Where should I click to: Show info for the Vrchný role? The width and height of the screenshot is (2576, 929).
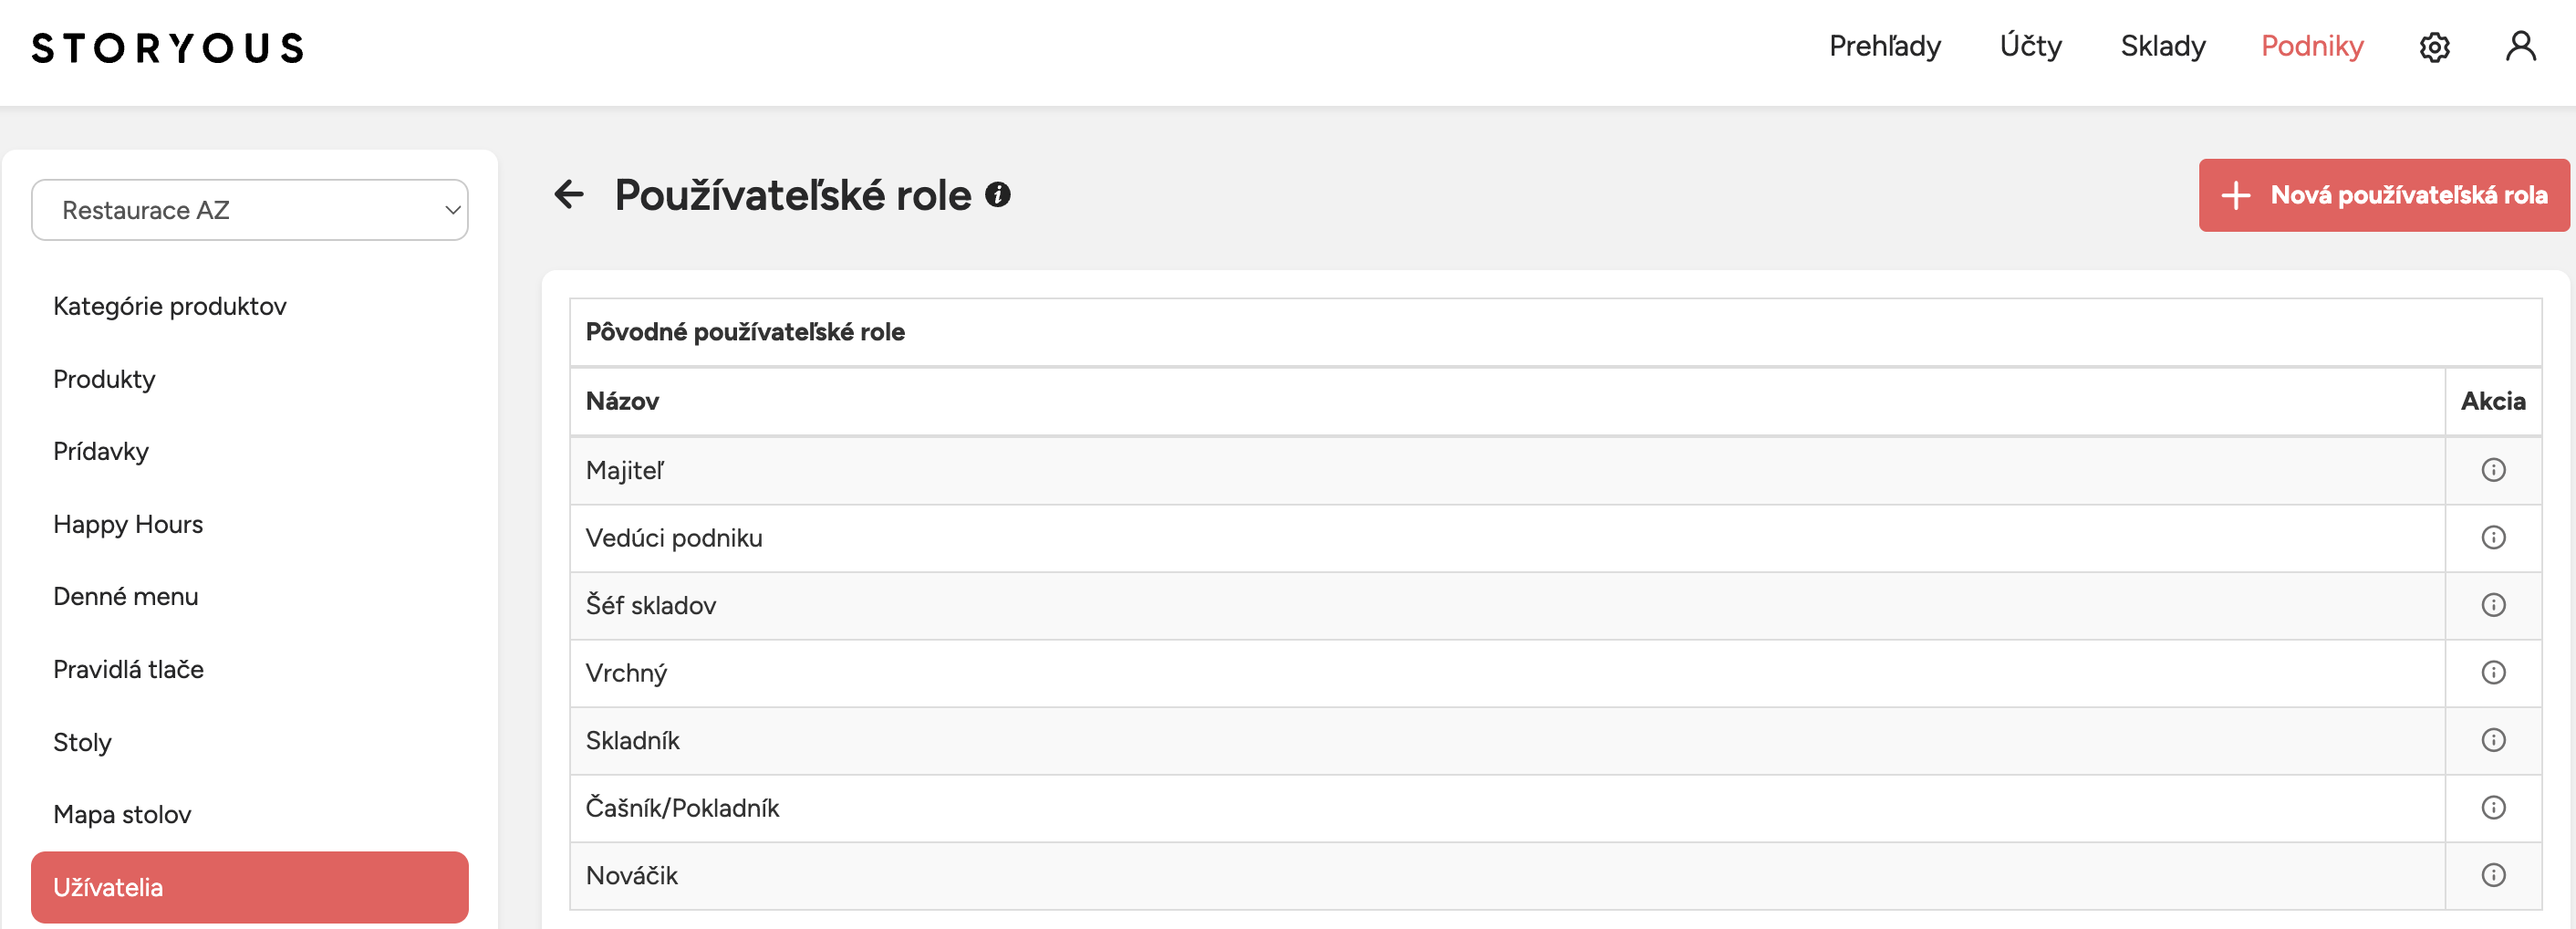(x=2493, y=673)
